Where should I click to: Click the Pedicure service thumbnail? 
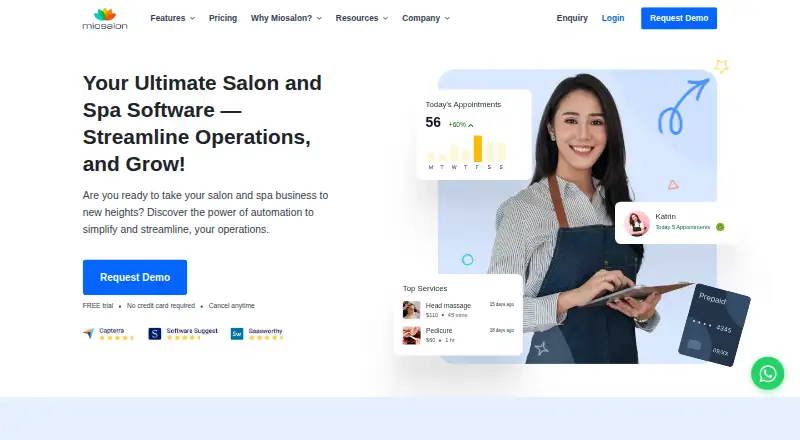coord(411,335)
